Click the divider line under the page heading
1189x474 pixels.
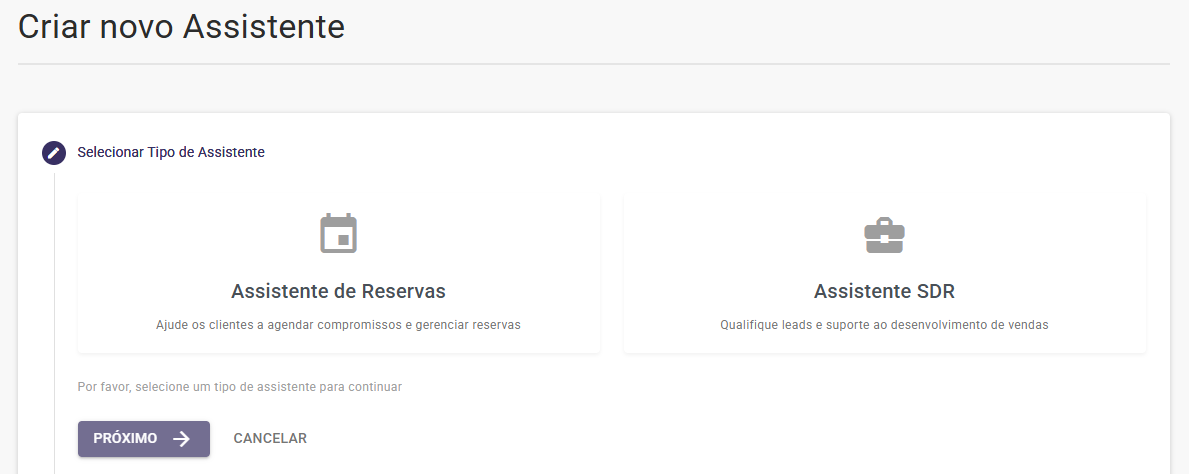pos(594,64)
